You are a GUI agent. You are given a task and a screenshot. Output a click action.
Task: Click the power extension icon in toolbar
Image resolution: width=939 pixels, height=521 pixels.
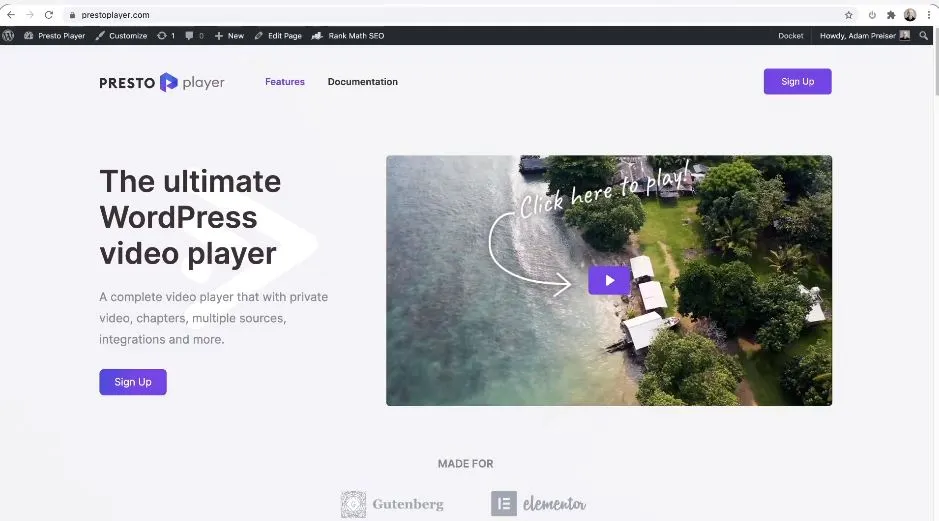[872, 15]
